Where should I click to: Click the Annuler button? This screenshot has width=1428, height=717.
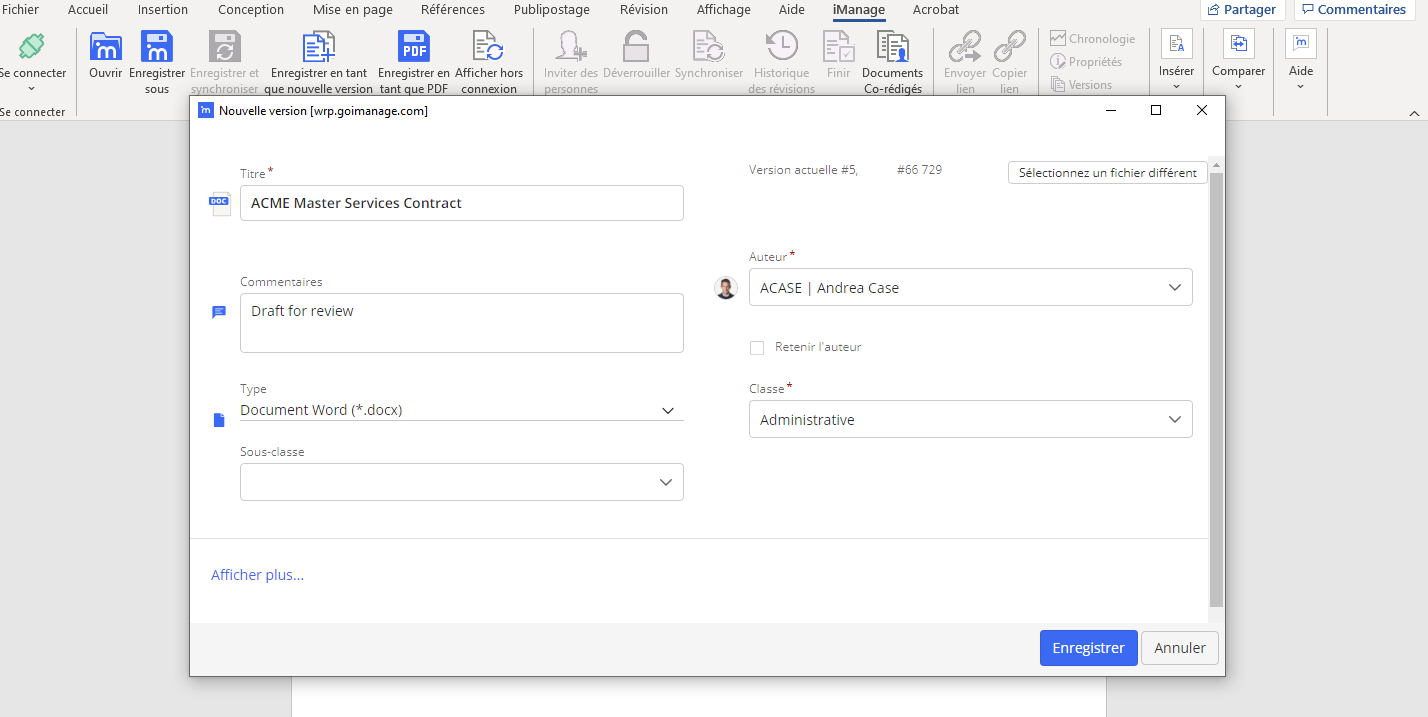pyautogui.click(x=1179, y=648)
